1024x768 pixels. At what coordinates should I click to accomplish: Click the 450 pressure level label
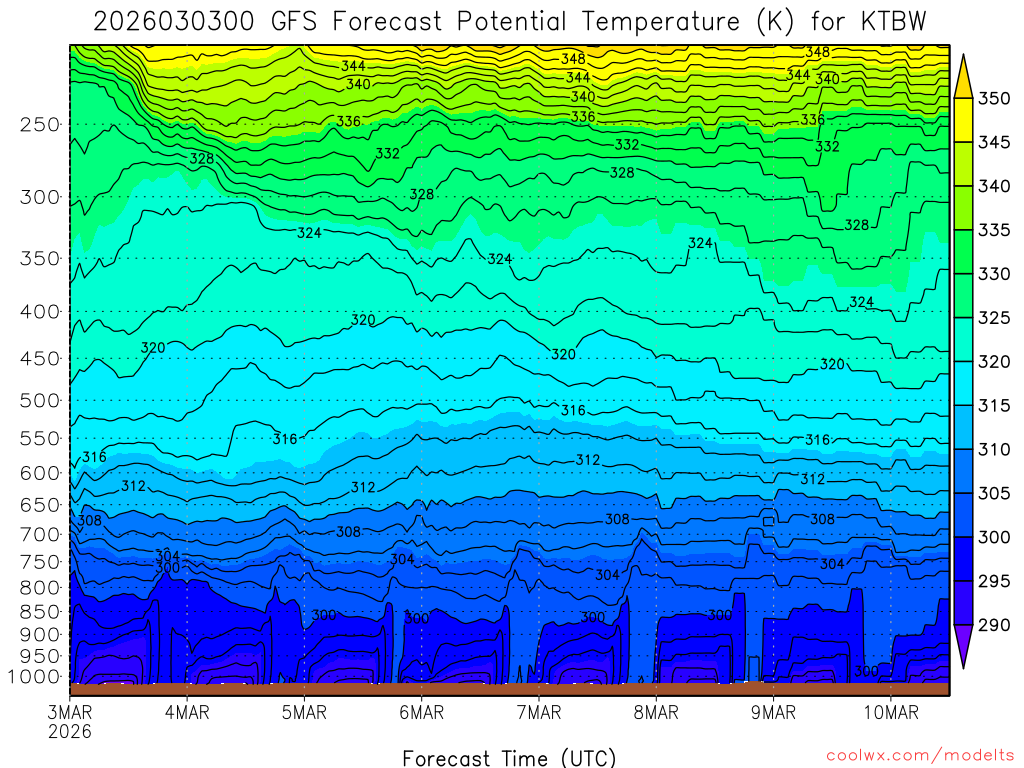point(40,359)
